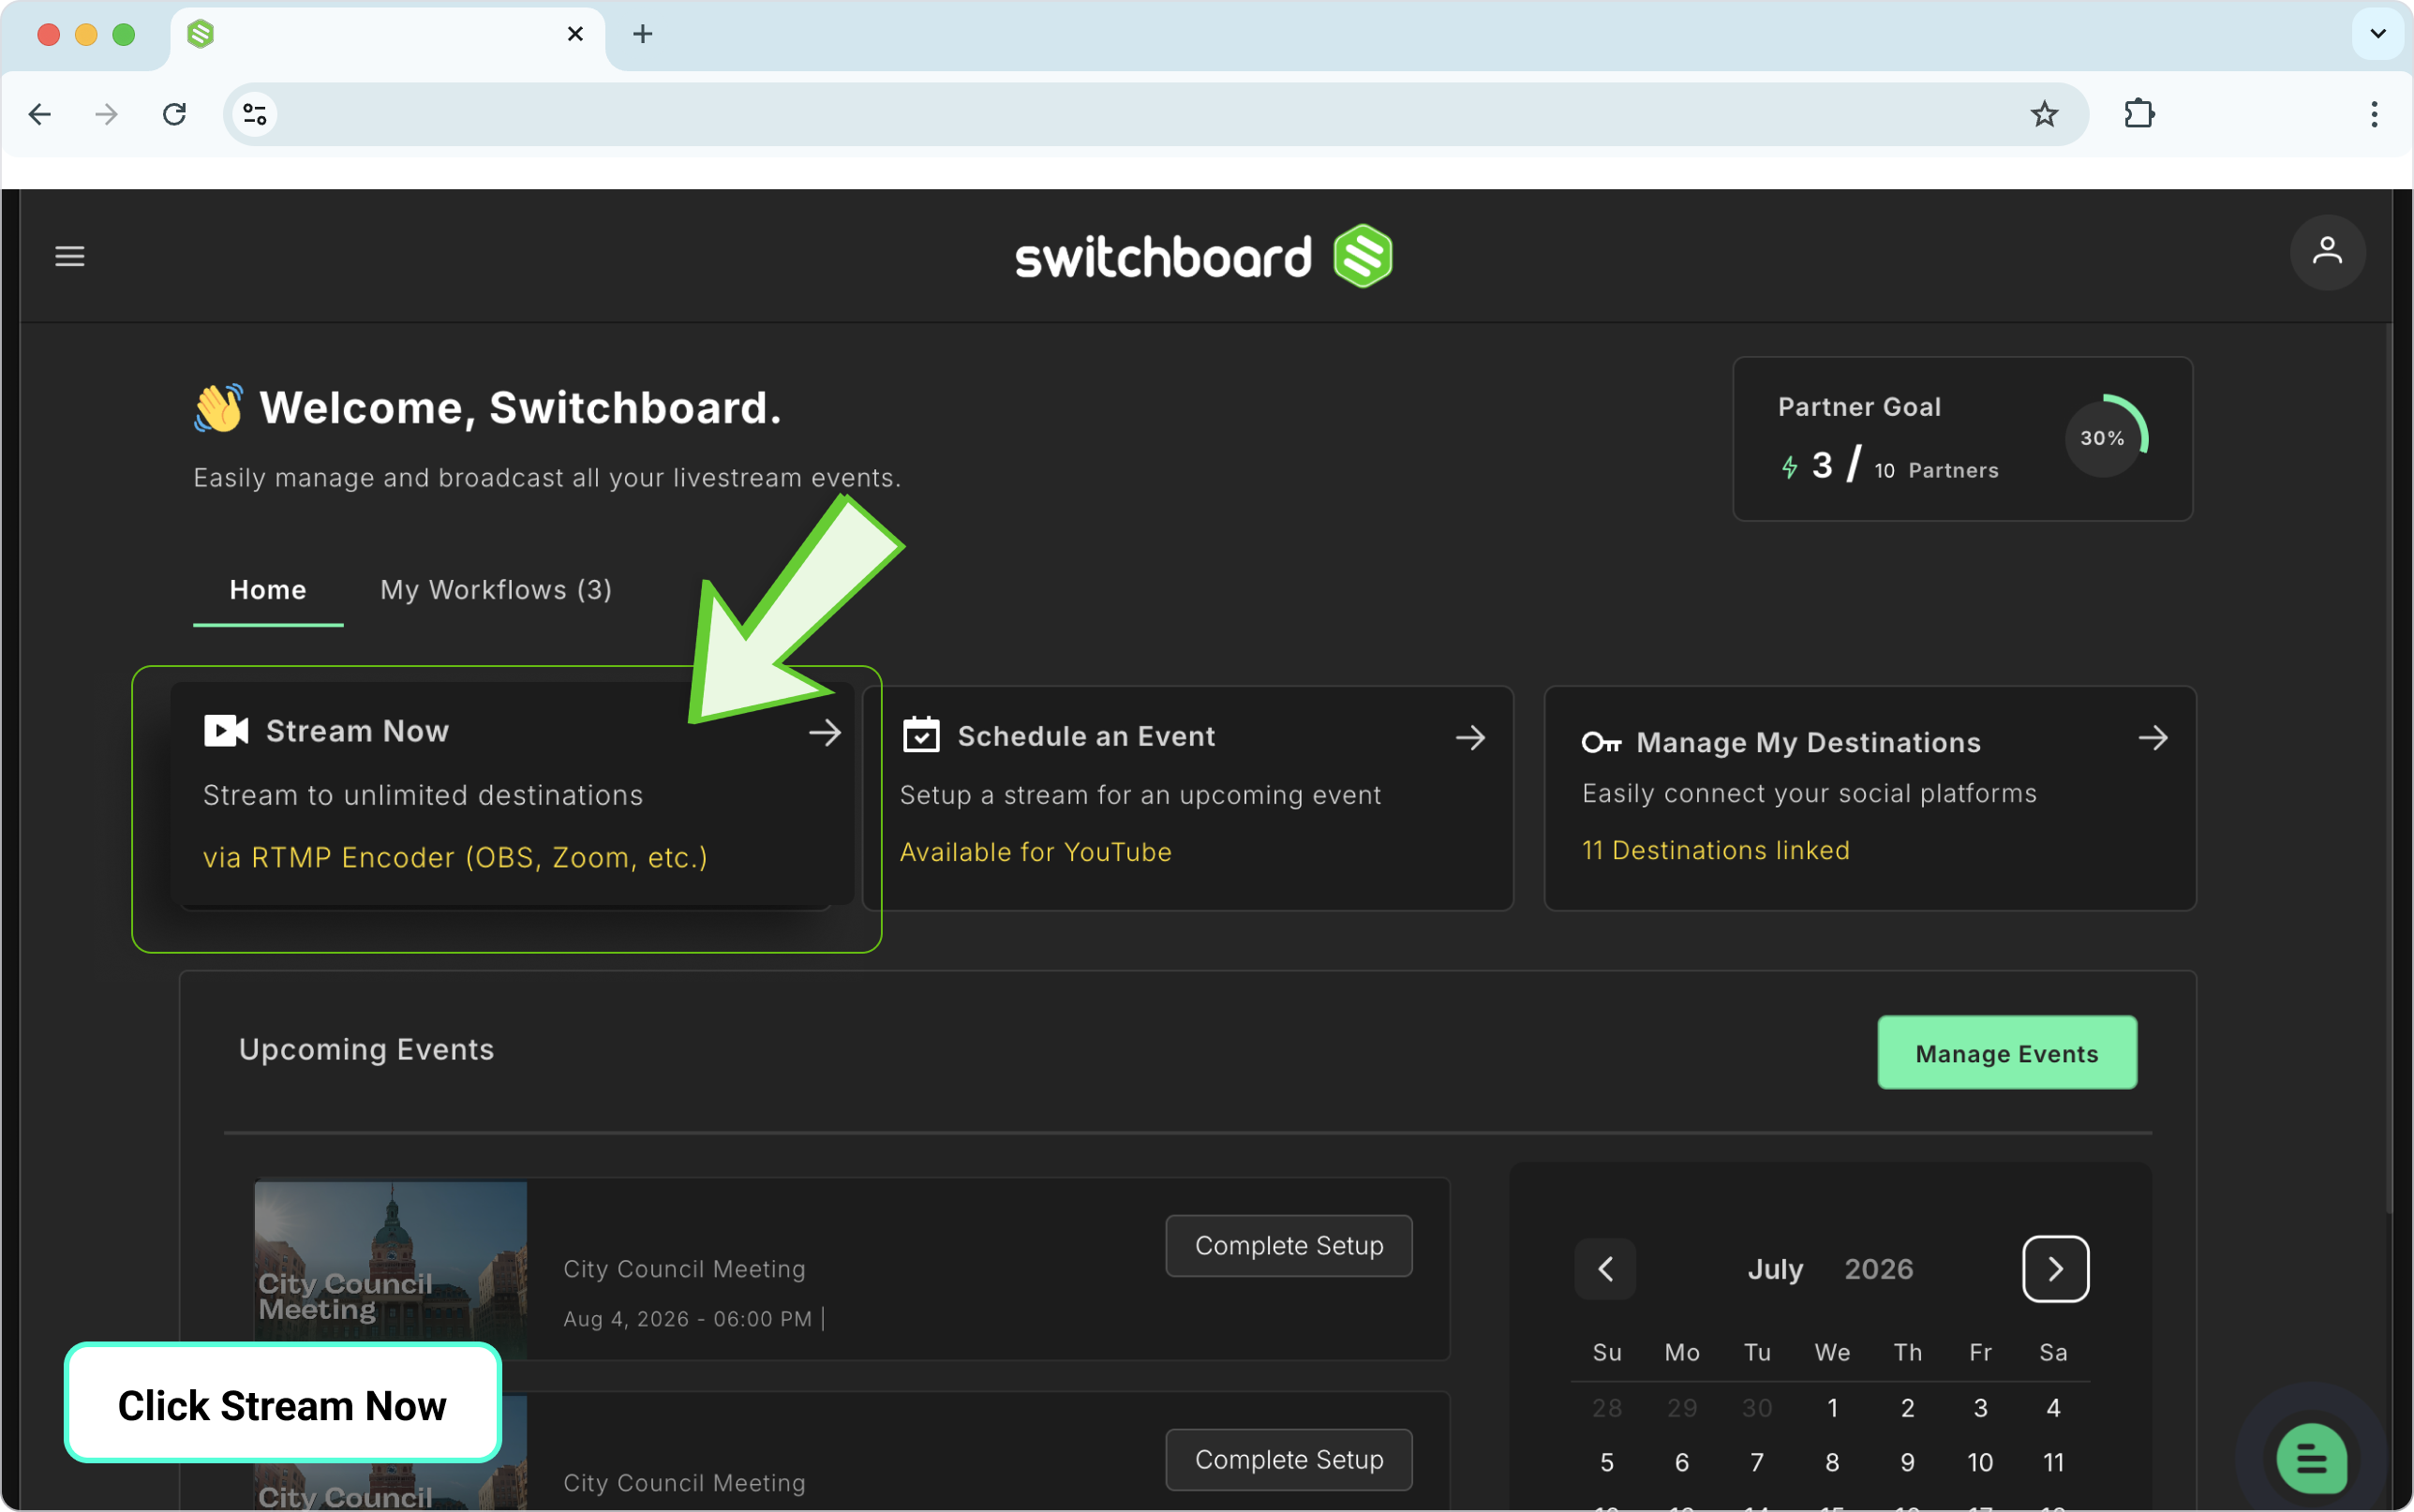This screenshot has width=2414, height=1512.
Task: Click the Available for YouTube text
Action: click(1035, 852)
